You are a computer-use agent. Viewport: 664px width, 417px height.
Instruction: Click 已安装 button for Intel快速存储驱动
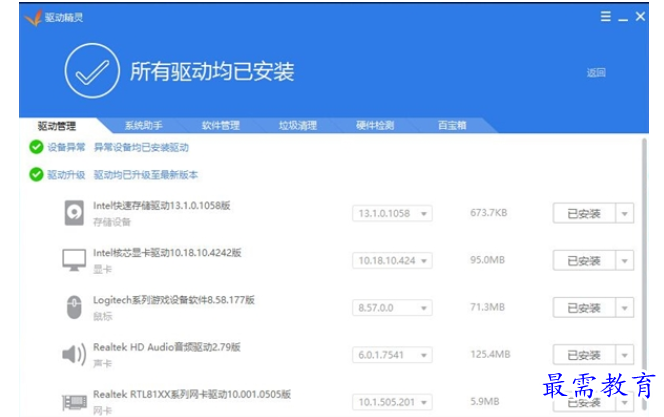584,213
